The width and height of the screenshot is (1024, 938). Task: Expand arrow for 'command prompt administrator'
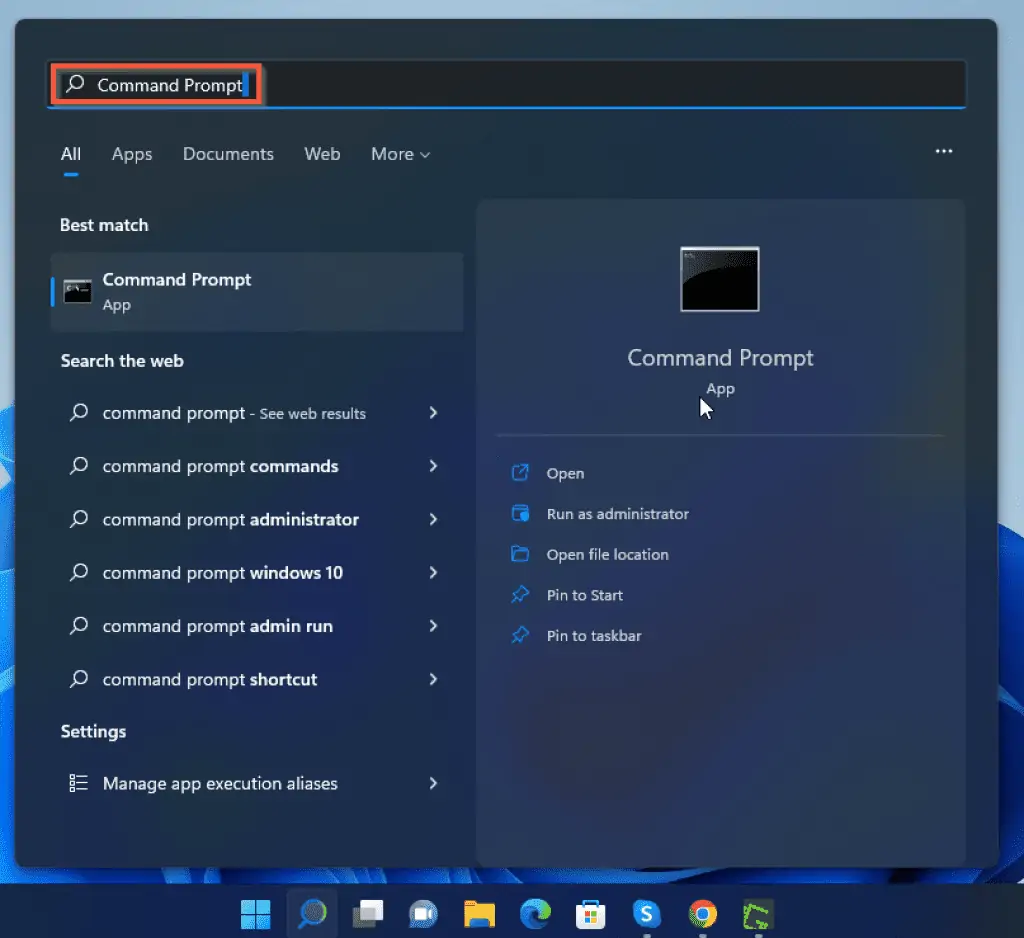point(433,520)
